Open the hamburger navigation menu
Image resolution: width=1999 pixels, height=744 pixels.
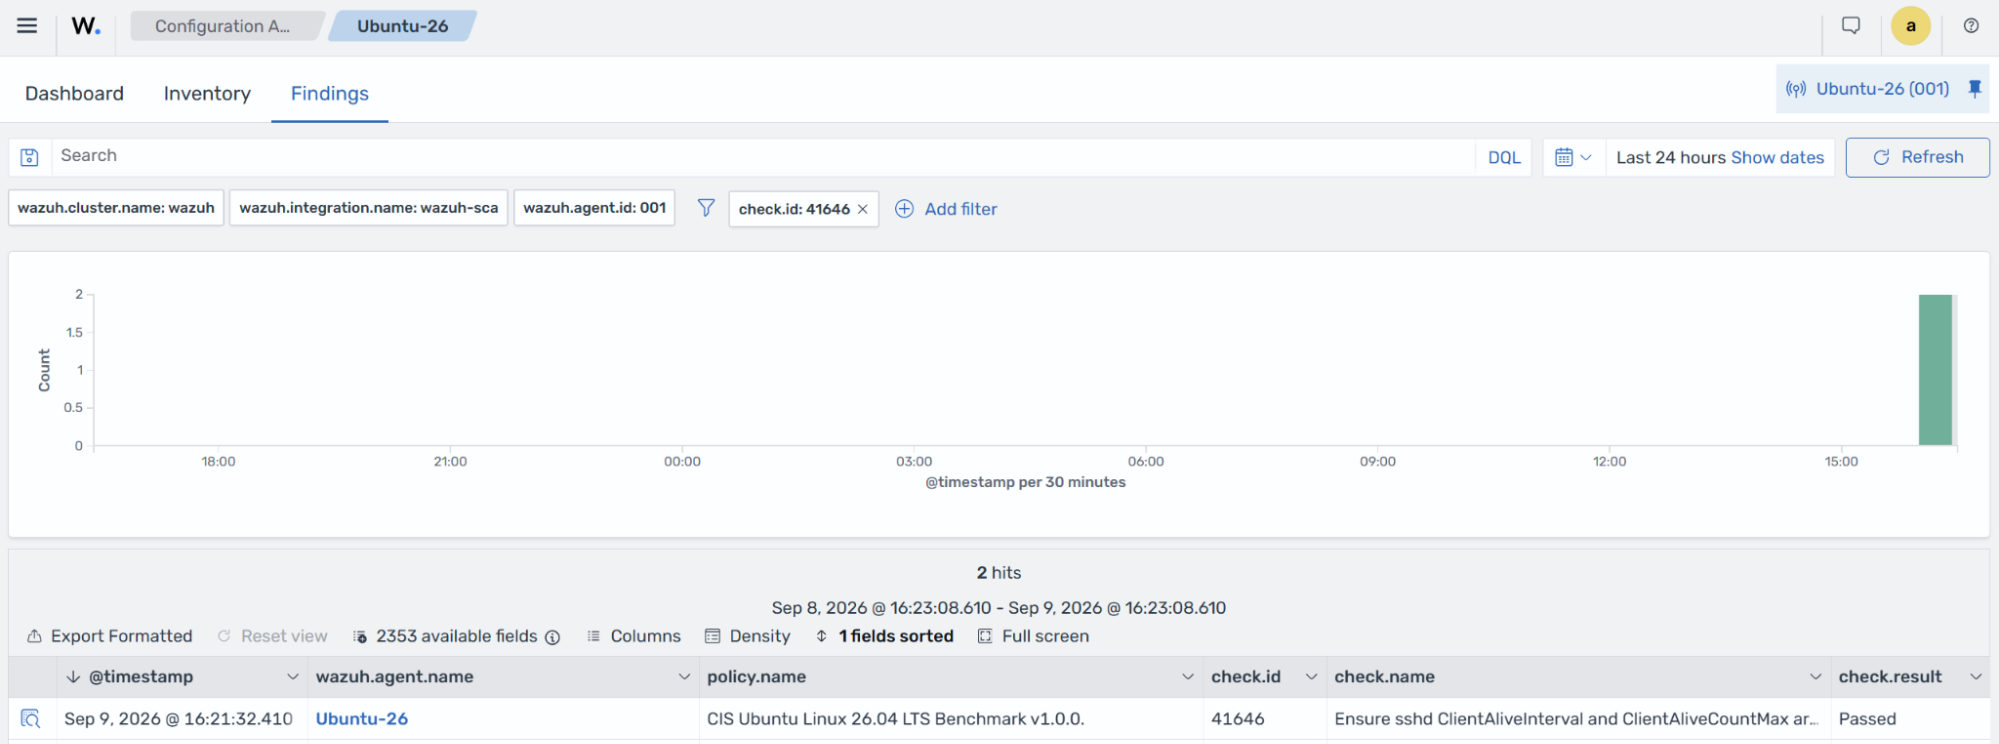pyautogui.click(x=27, y=26)
